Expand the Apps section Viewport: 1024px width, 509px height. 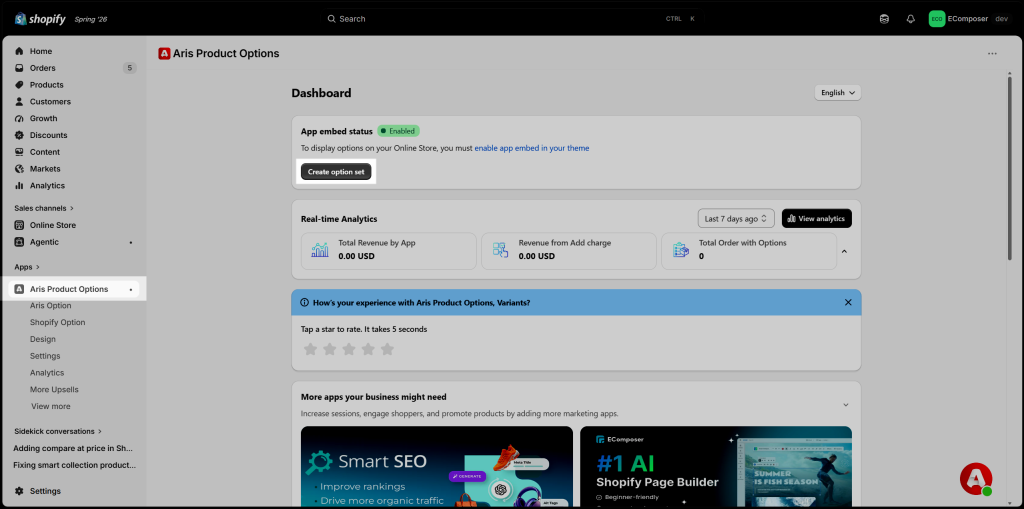(27, 267)
